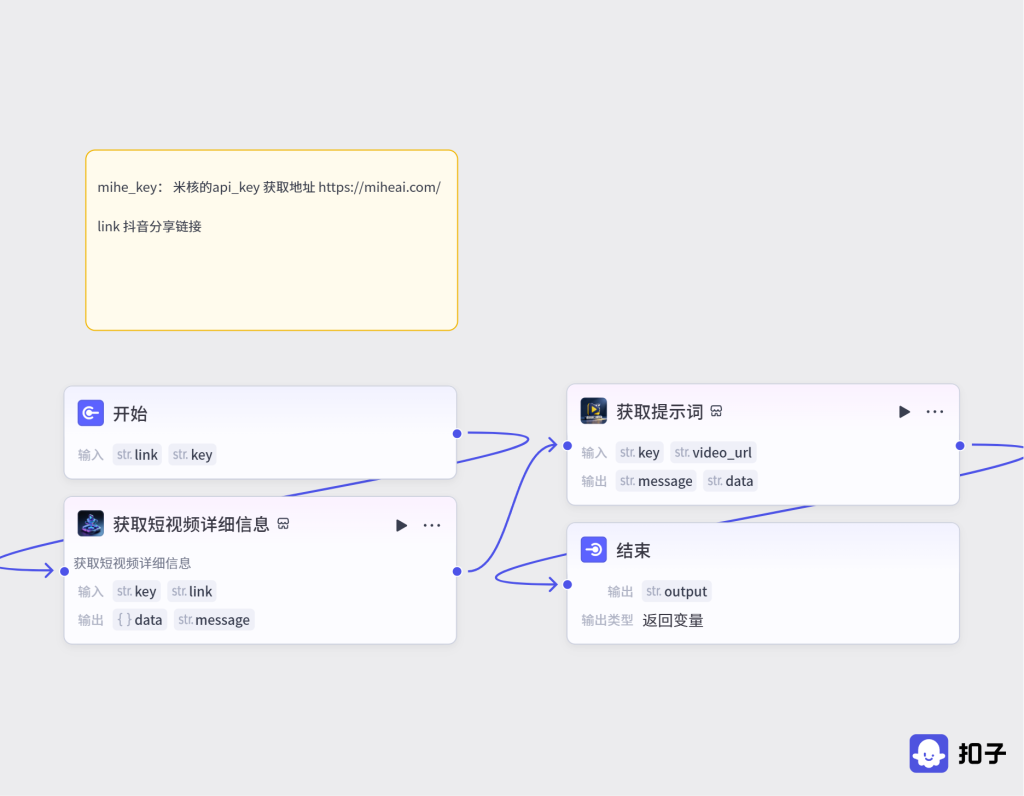Click the data output tag in 获取短视频详细信息 node

(140, 620)
